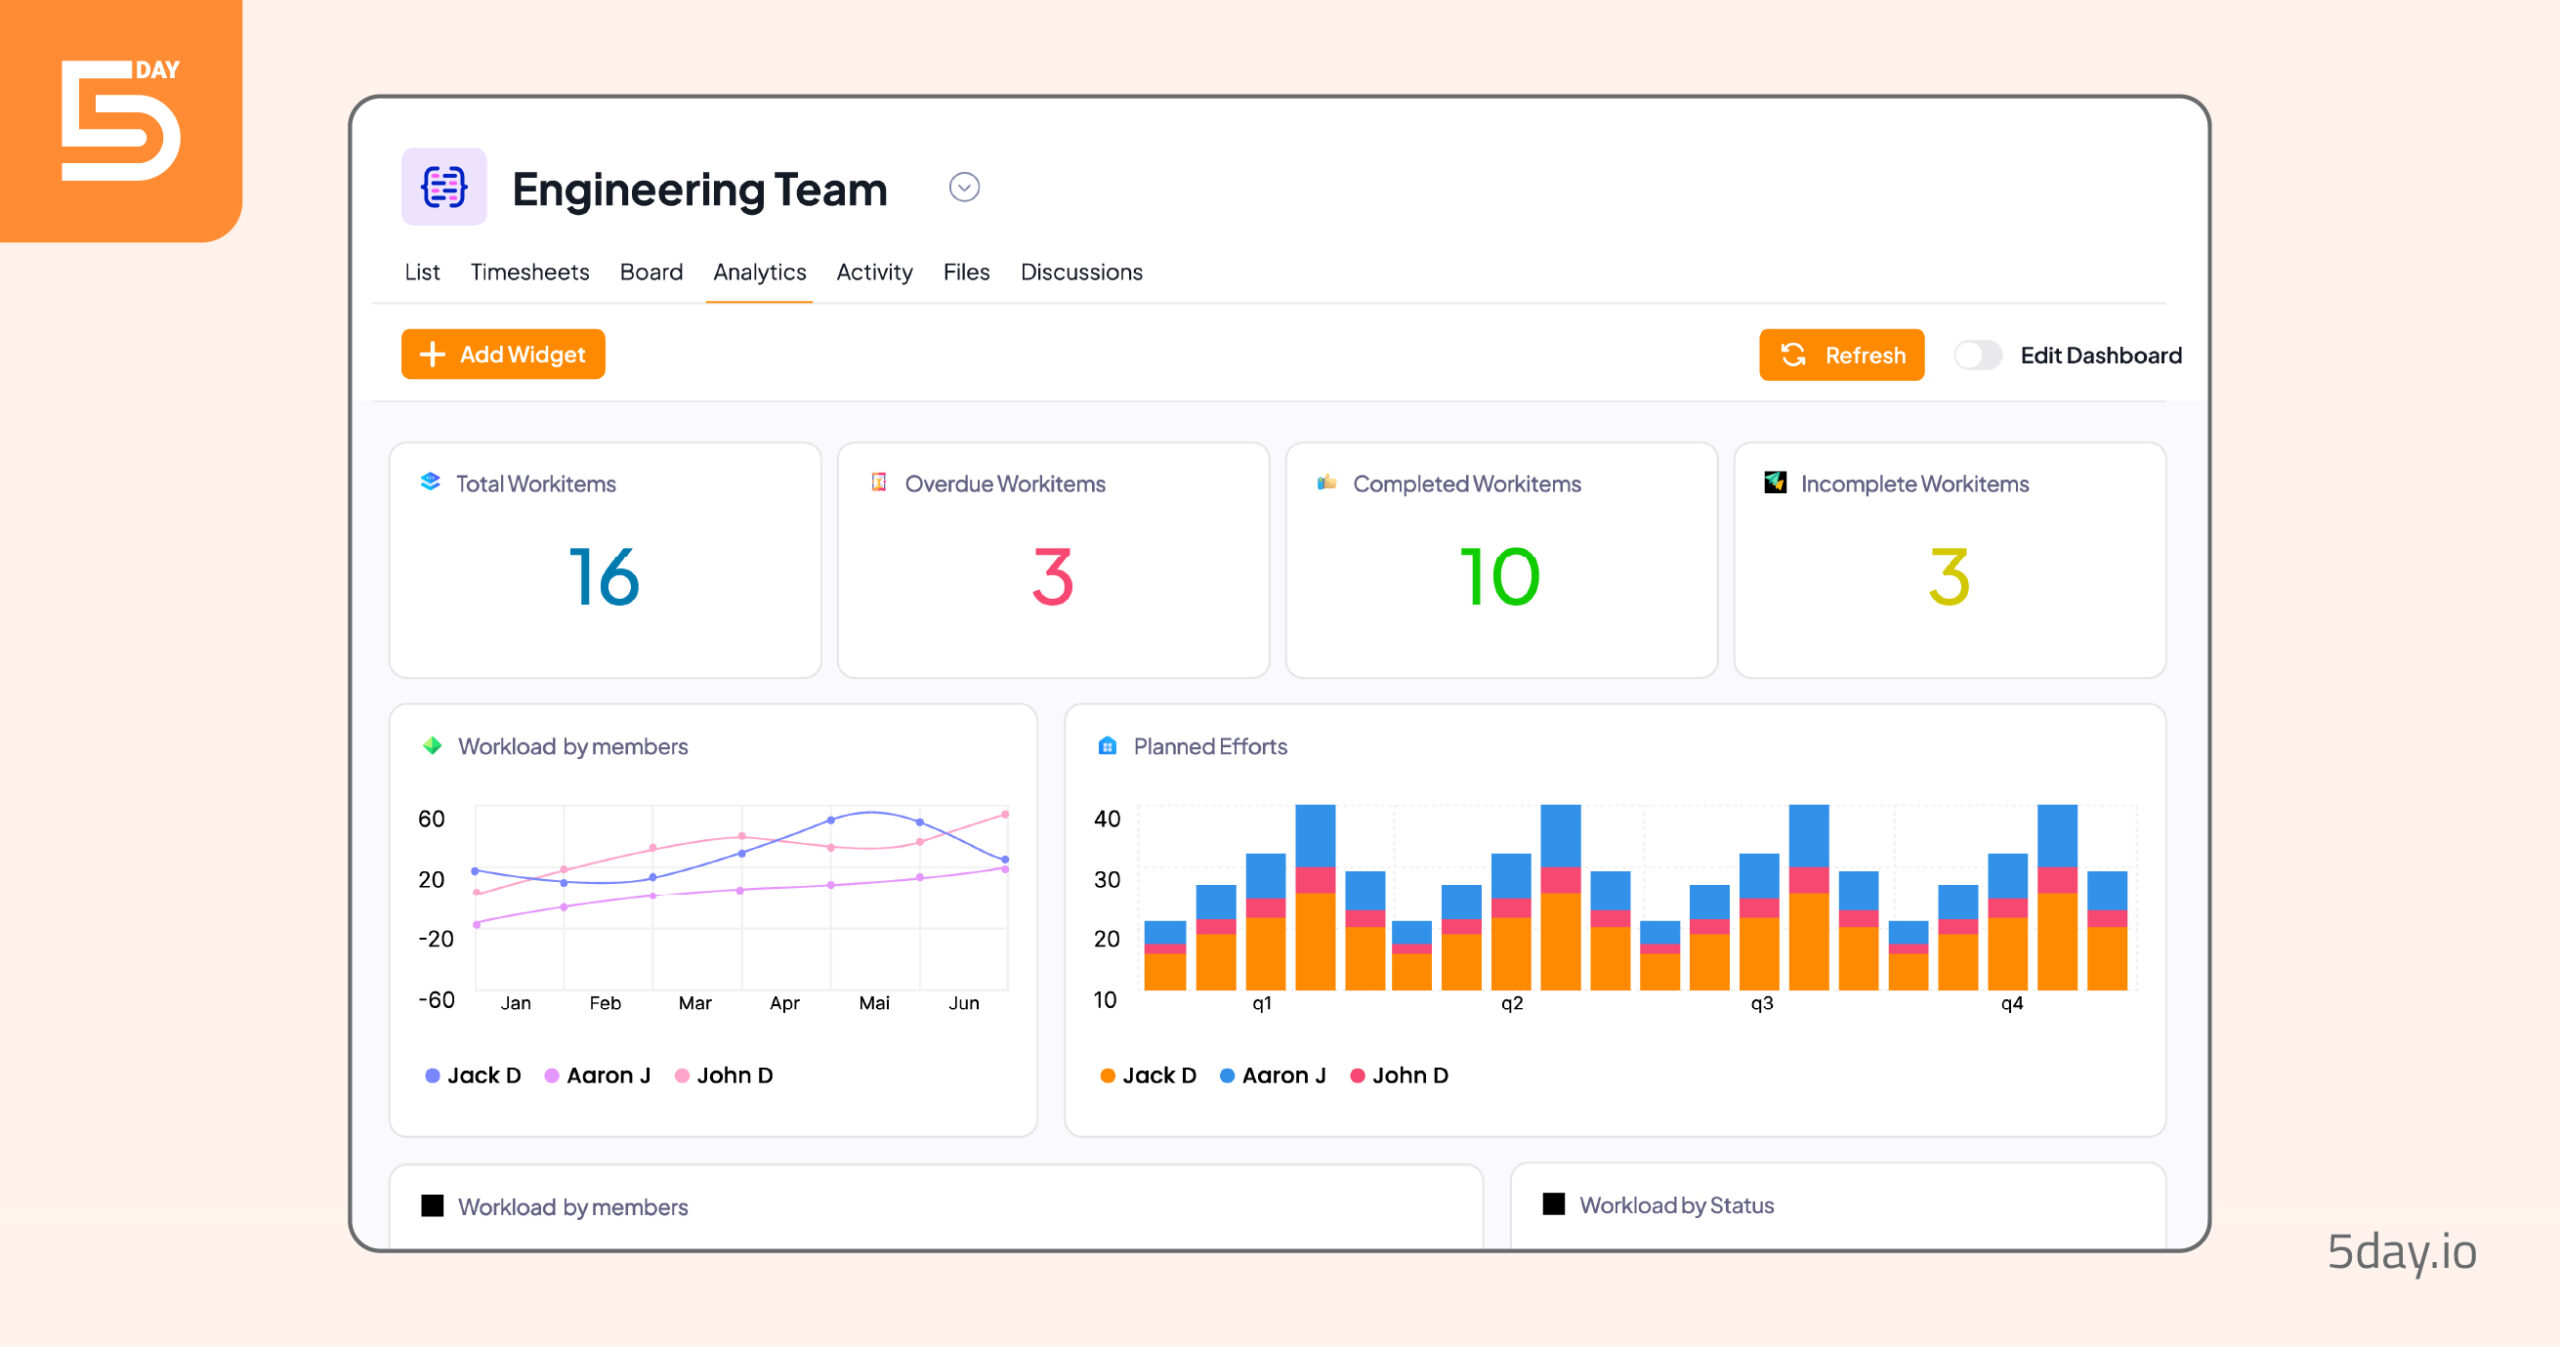Click the black icon of bottom Workload by members
The width and height of the screenshot is (2560, 1347).
click(432, 1205)
